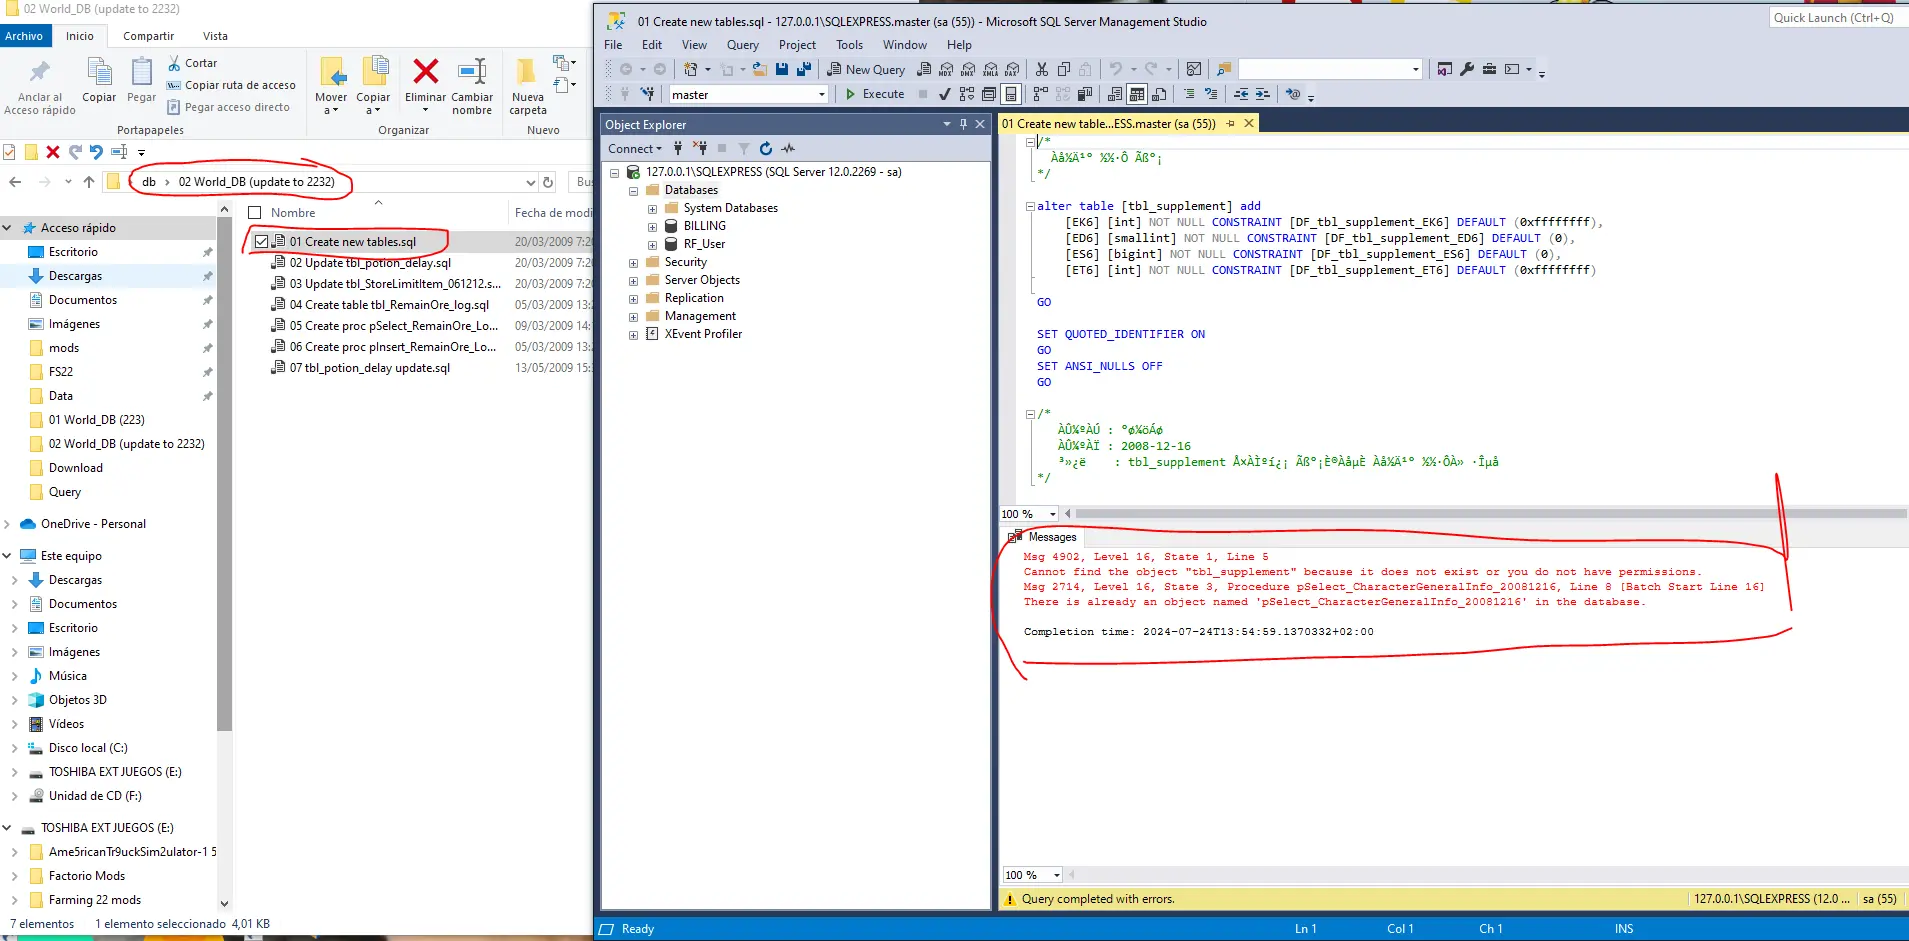Click the Cambiar nombre icon in File Explorer ribbon

[x=472, y=71]
